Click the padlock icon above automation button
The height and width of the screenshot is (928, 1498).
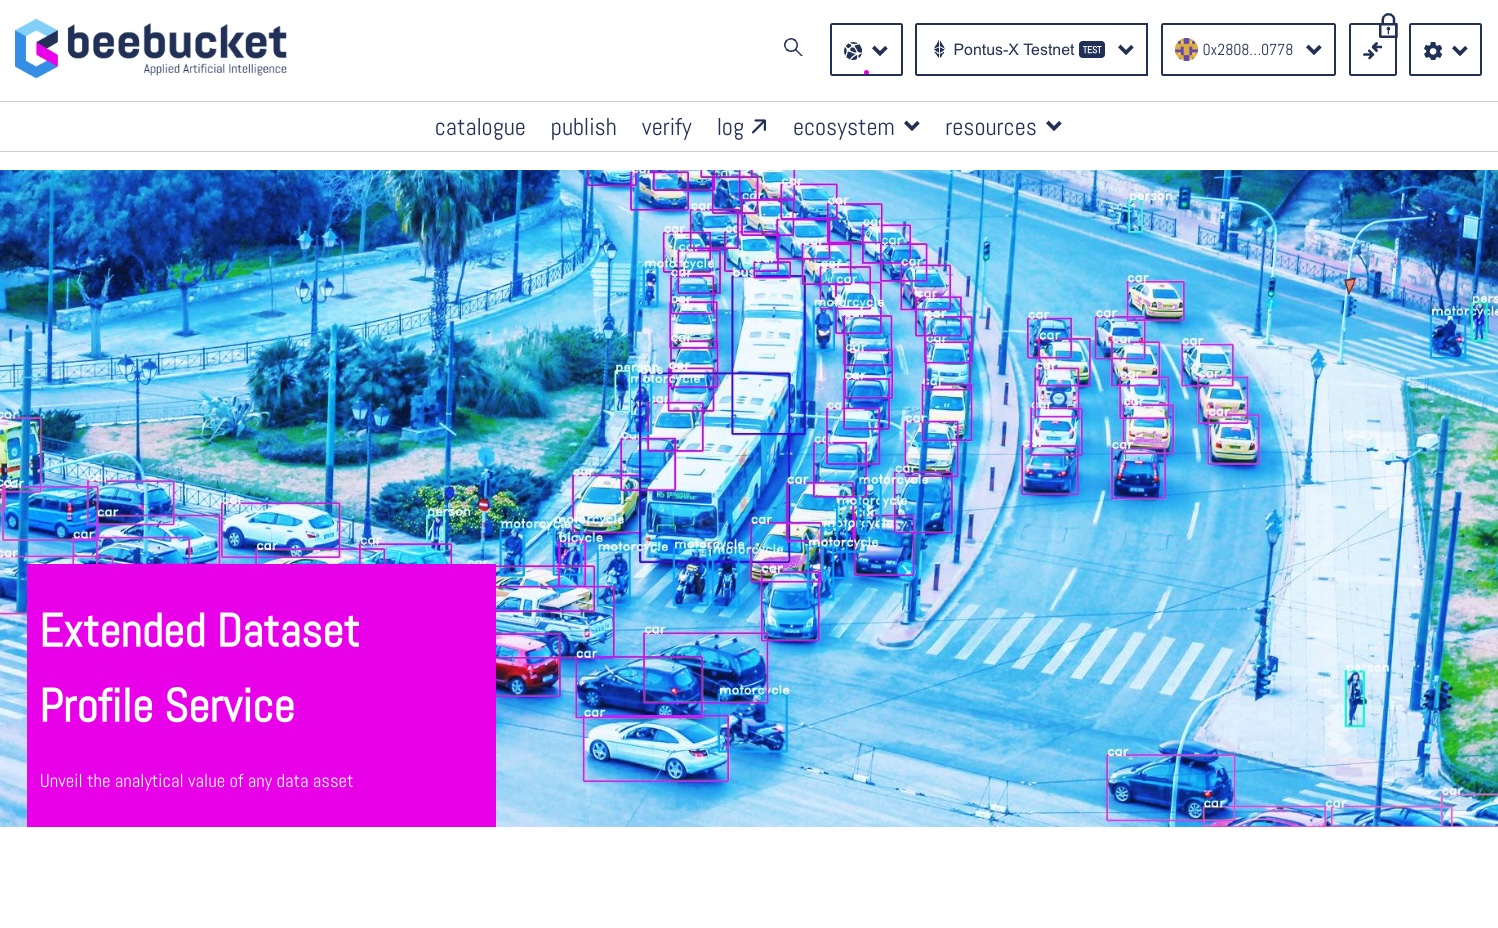[x=1388, y=25]
